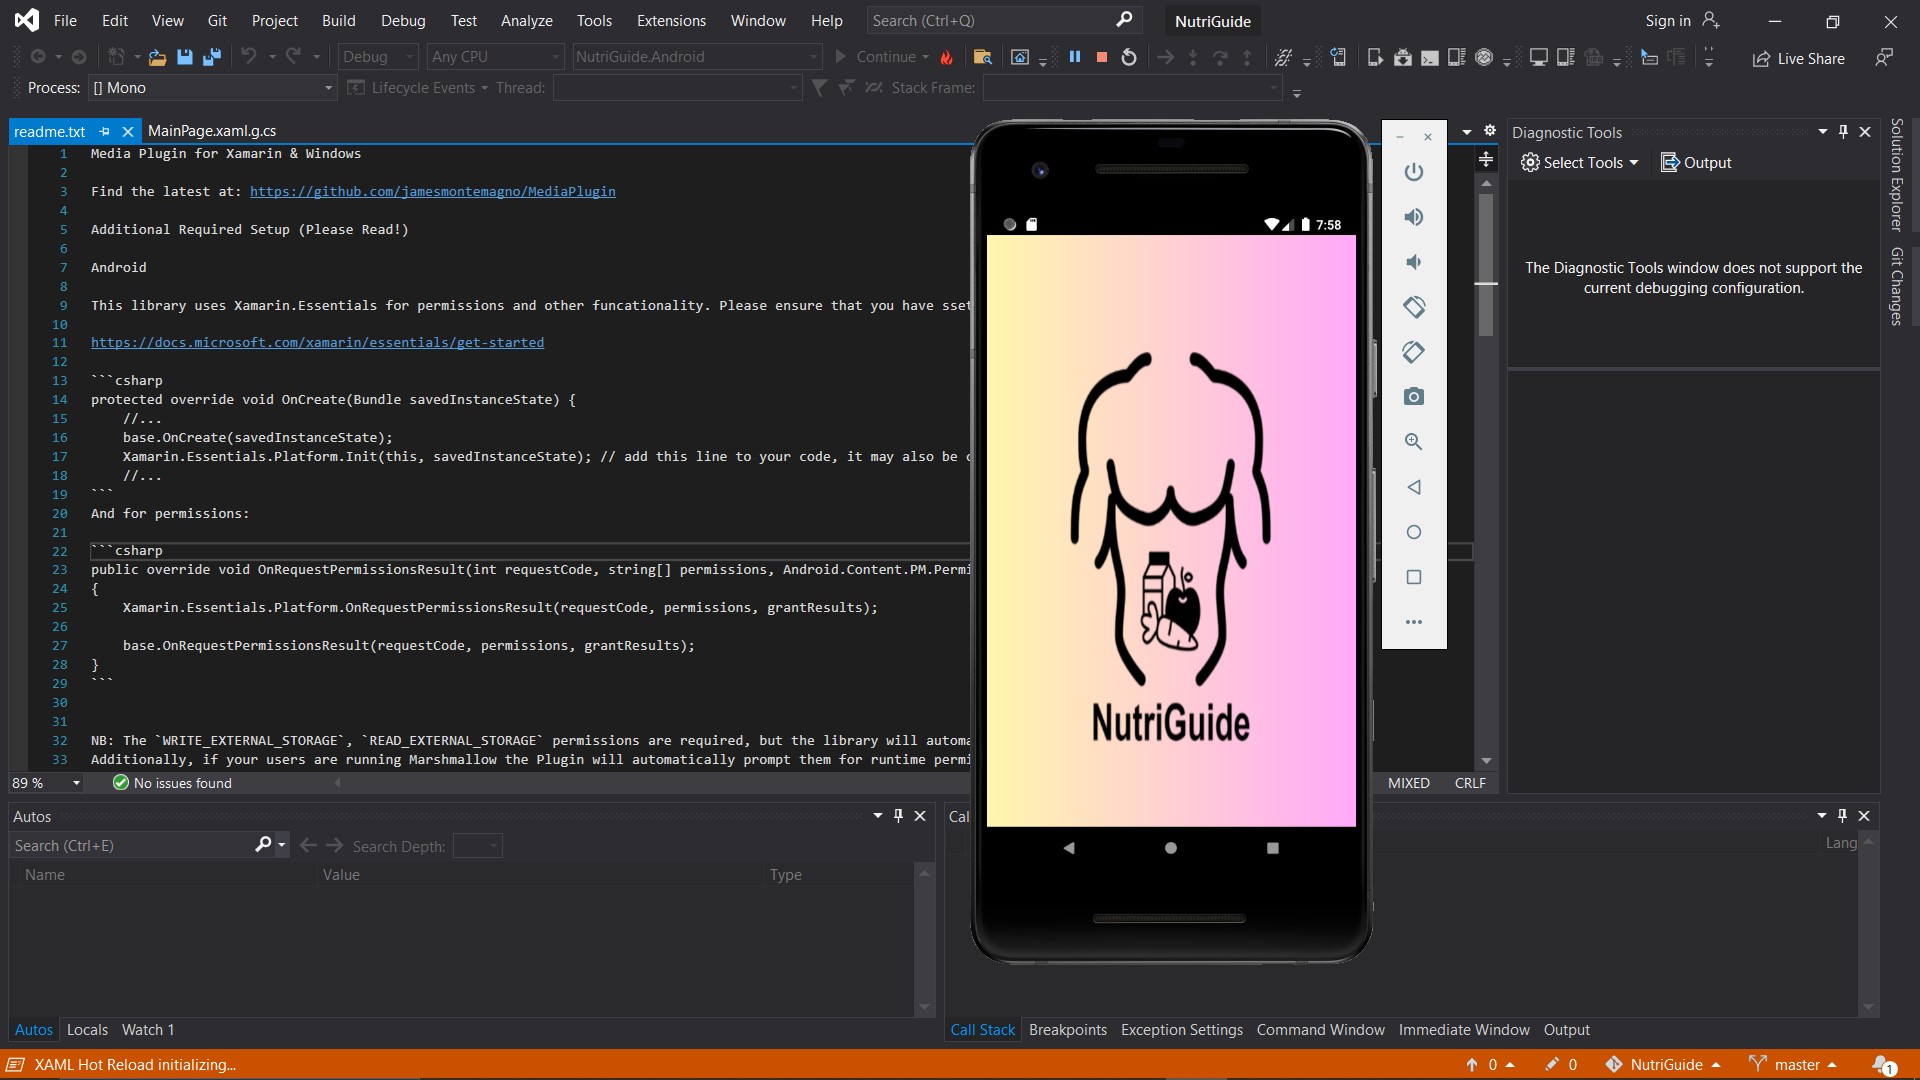The image size is (1920, 1080).
Task: Open the File menu
Action: (x=65, y=20)
